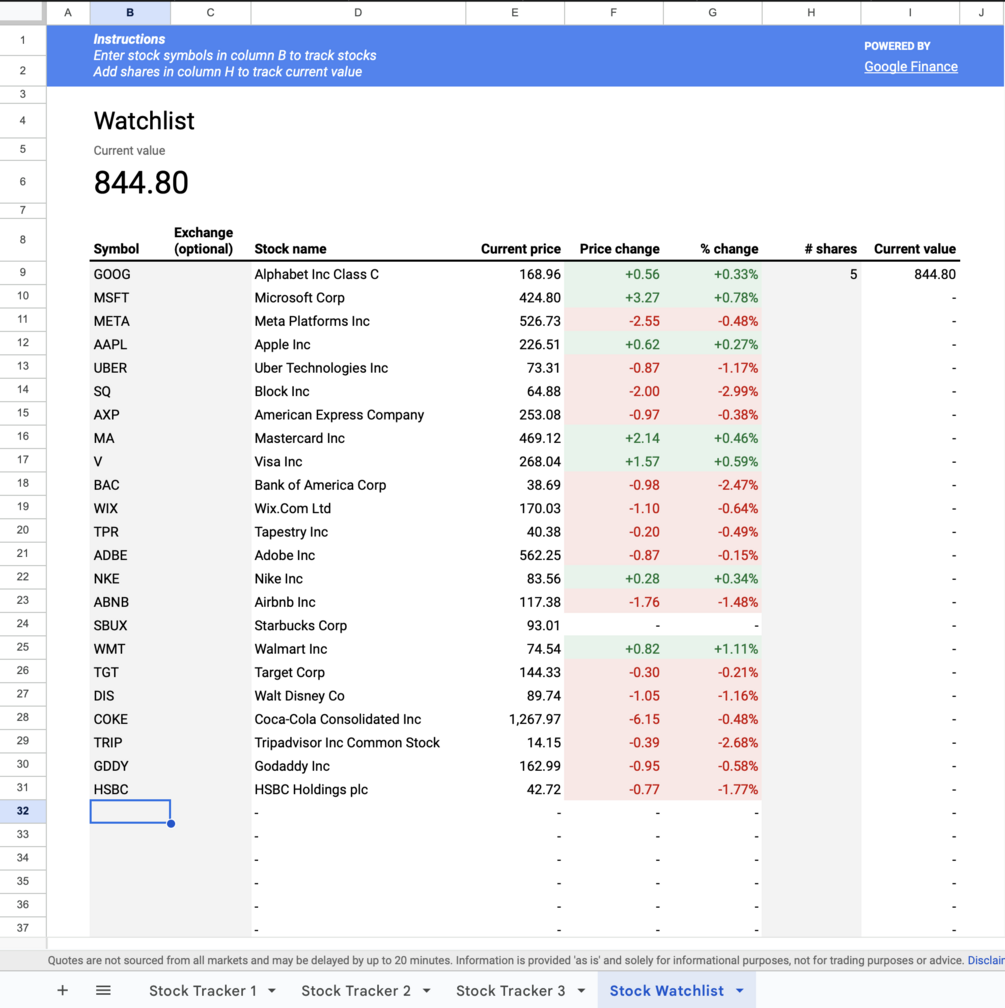Select the GOOG symbol cell
This screenshot has width=1005, height=1008.
130,274
